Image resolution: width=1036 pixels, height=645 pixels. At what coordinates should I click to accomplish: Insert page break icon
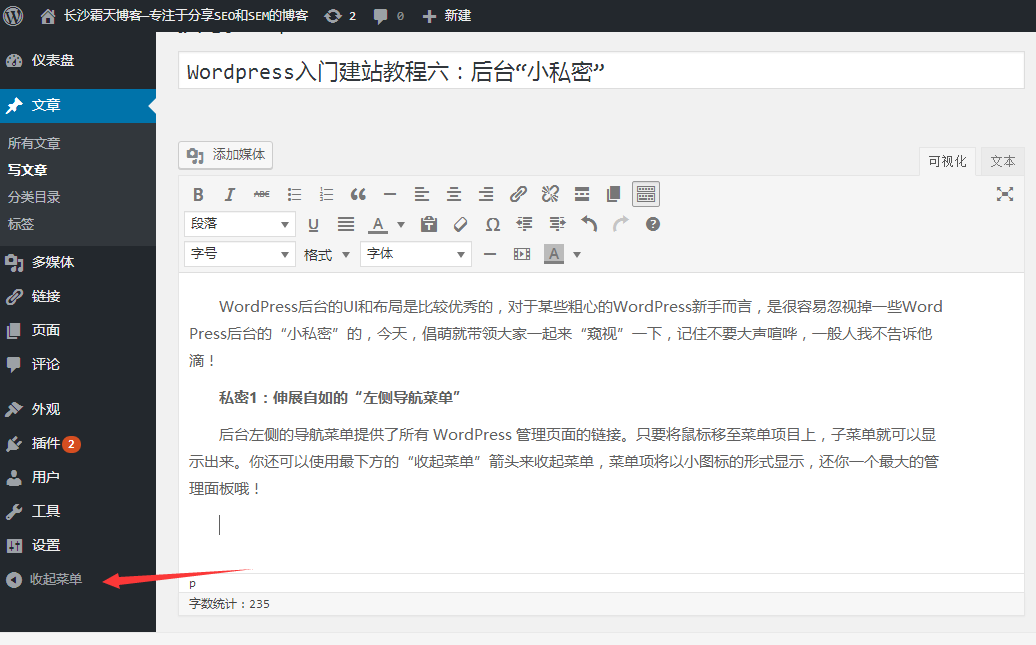[x=614, y=194]
